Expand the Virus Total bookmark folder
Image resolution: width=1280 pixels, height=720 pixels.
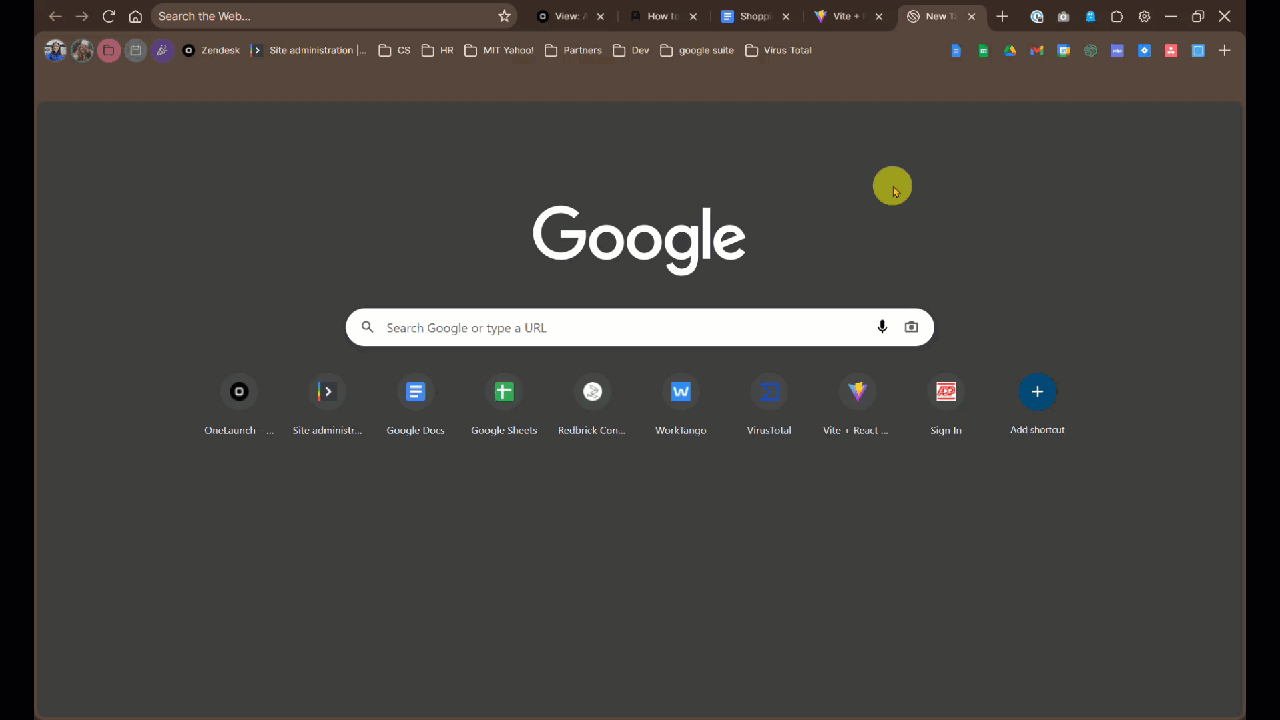coord(778,50)
